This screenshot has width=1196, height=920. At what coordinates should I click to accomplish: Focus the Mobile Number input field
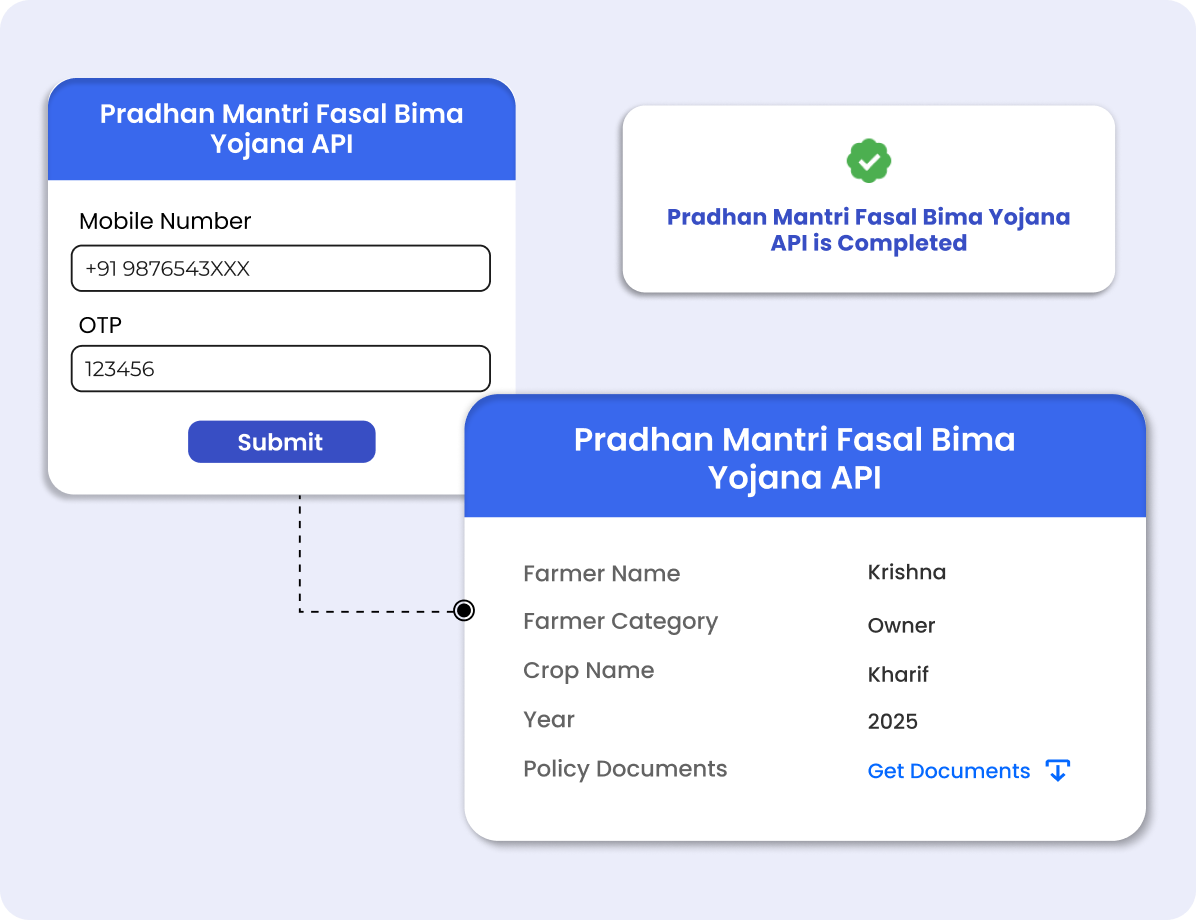pyautogui.click(x=280, y=269)
